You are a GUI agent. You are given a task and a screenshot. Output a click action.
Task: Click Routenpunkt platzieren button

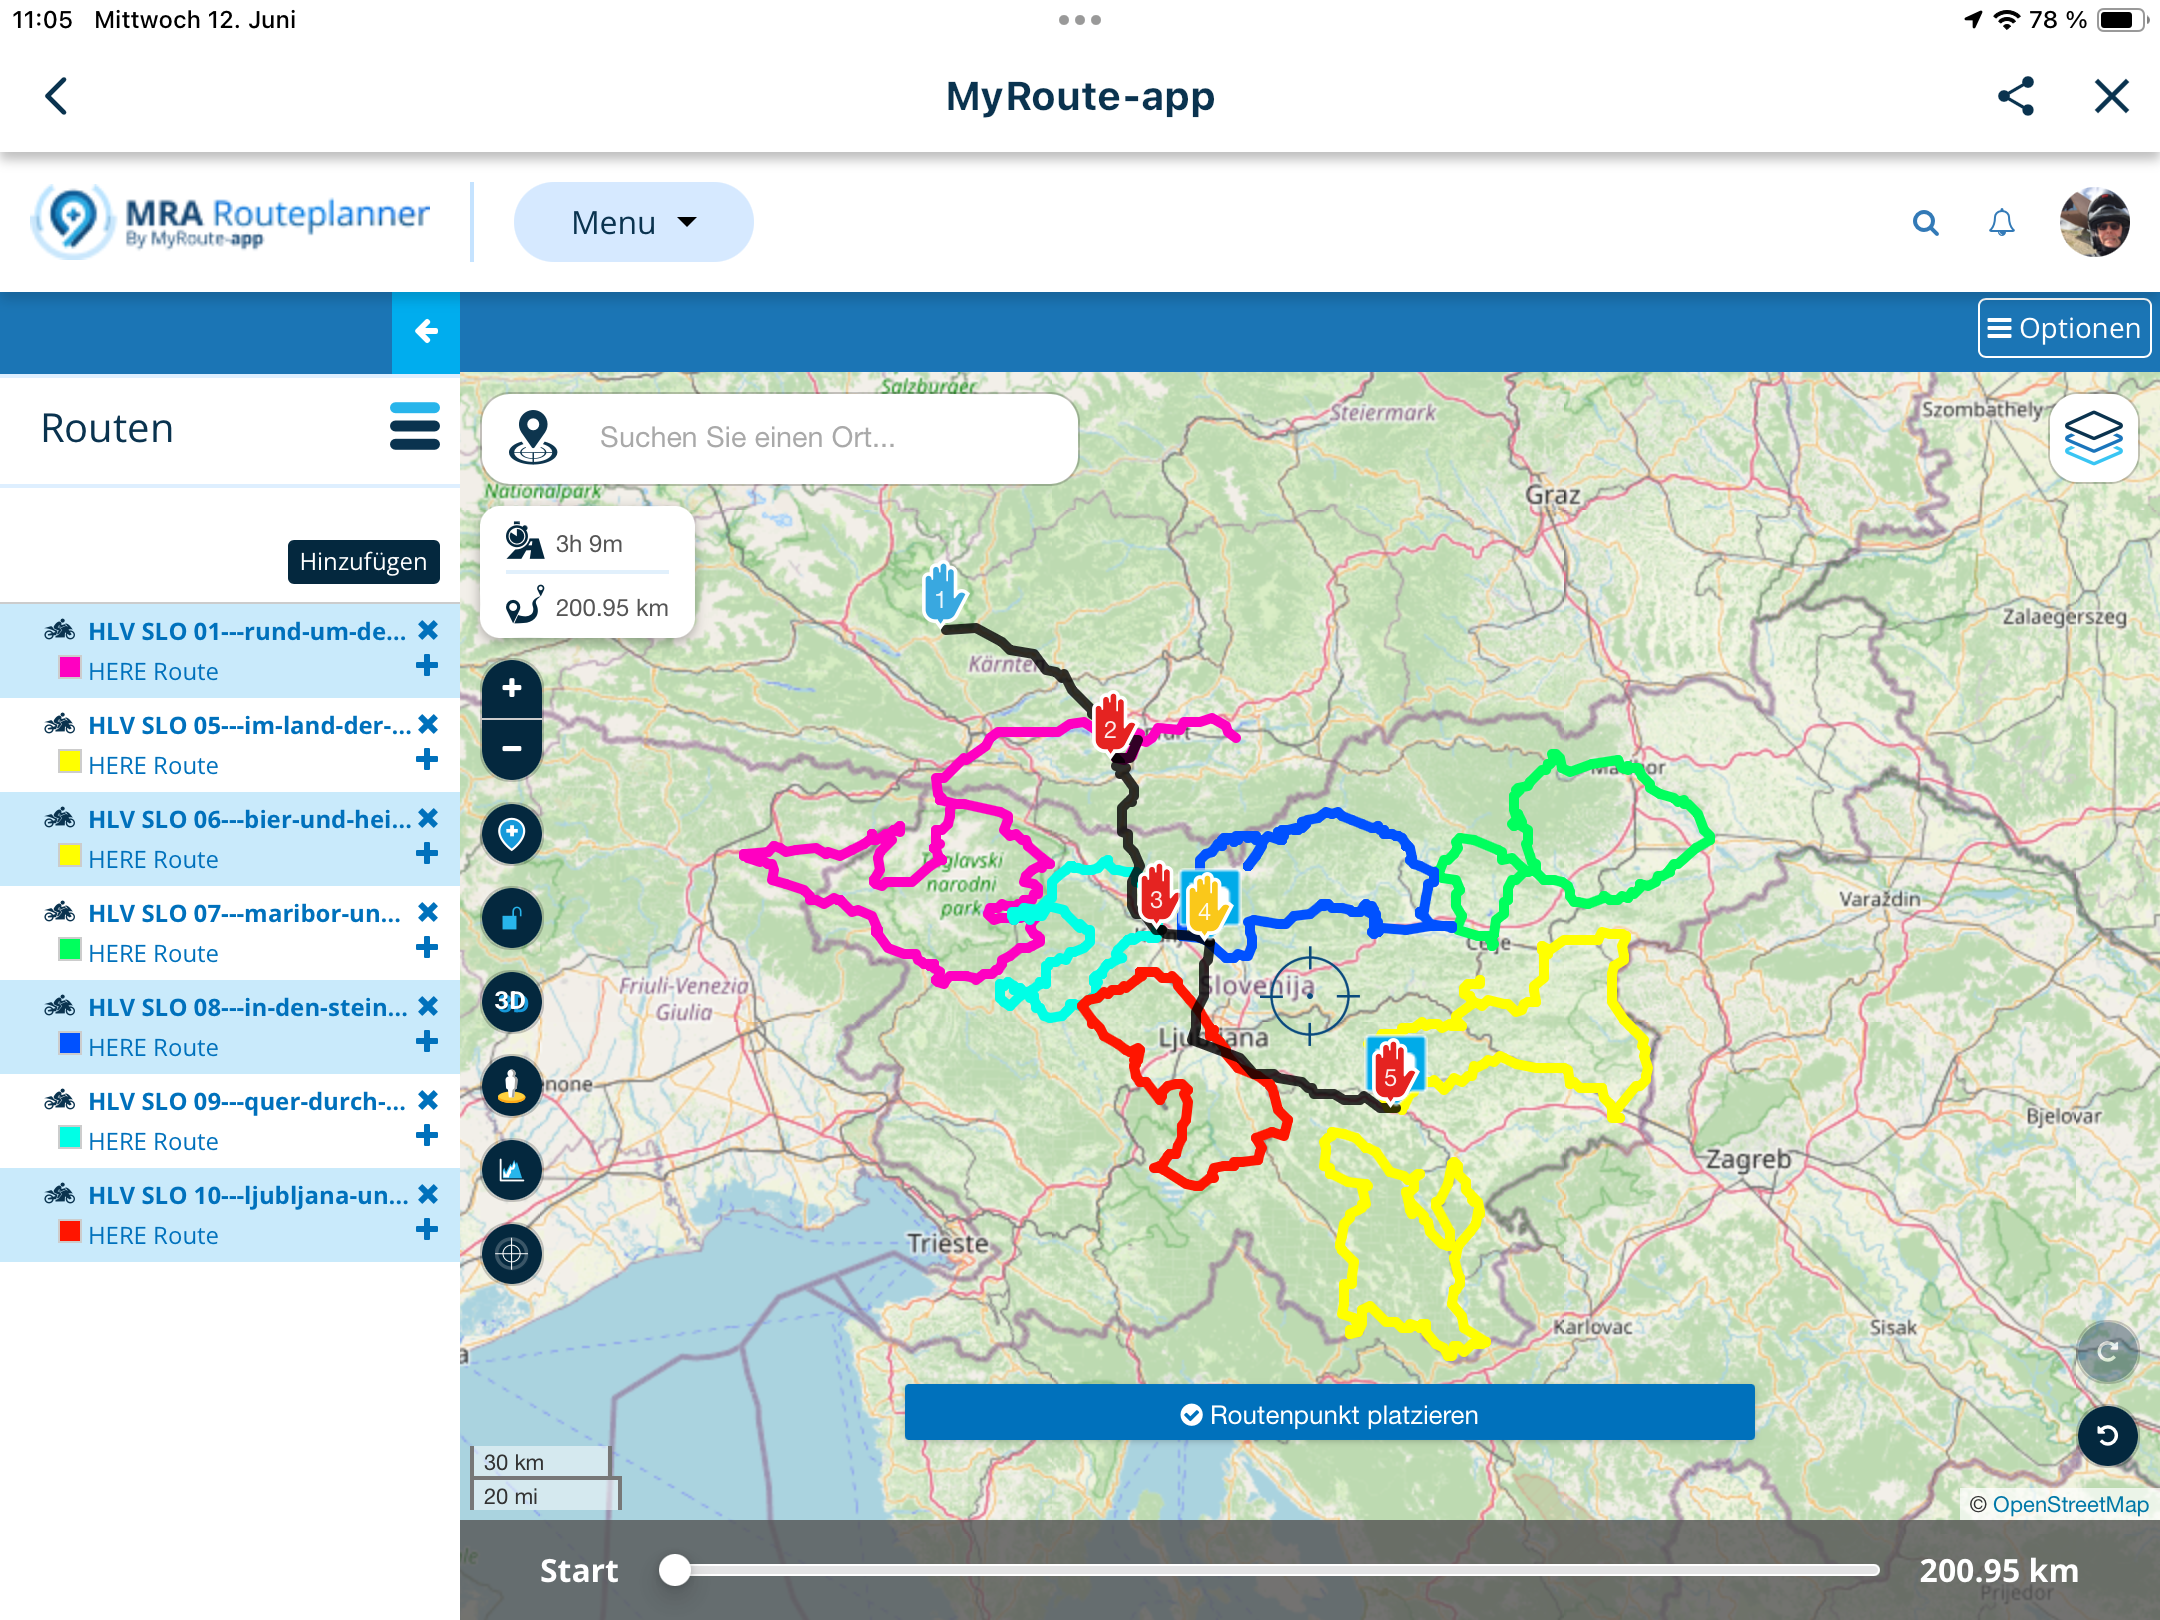pyautogui.click(x=1329, y=1413)
